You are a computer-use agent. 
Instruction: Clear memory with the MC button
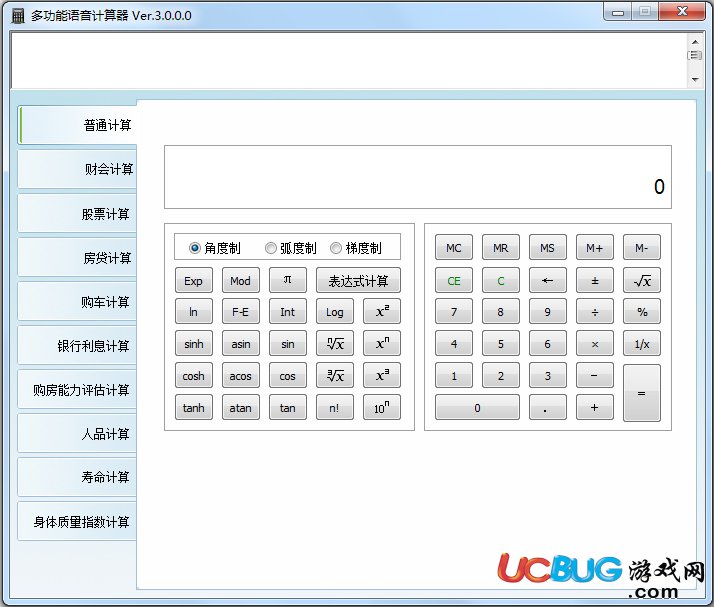click(x=454, y=247)
